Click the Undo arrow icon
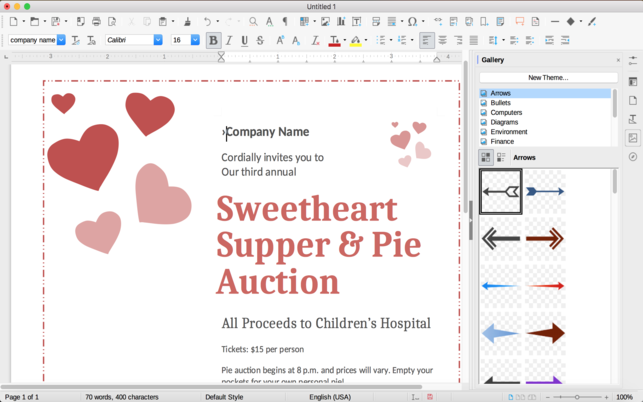Image resolution: width=643 pixels, height=402 pixels. click(207, 21)
